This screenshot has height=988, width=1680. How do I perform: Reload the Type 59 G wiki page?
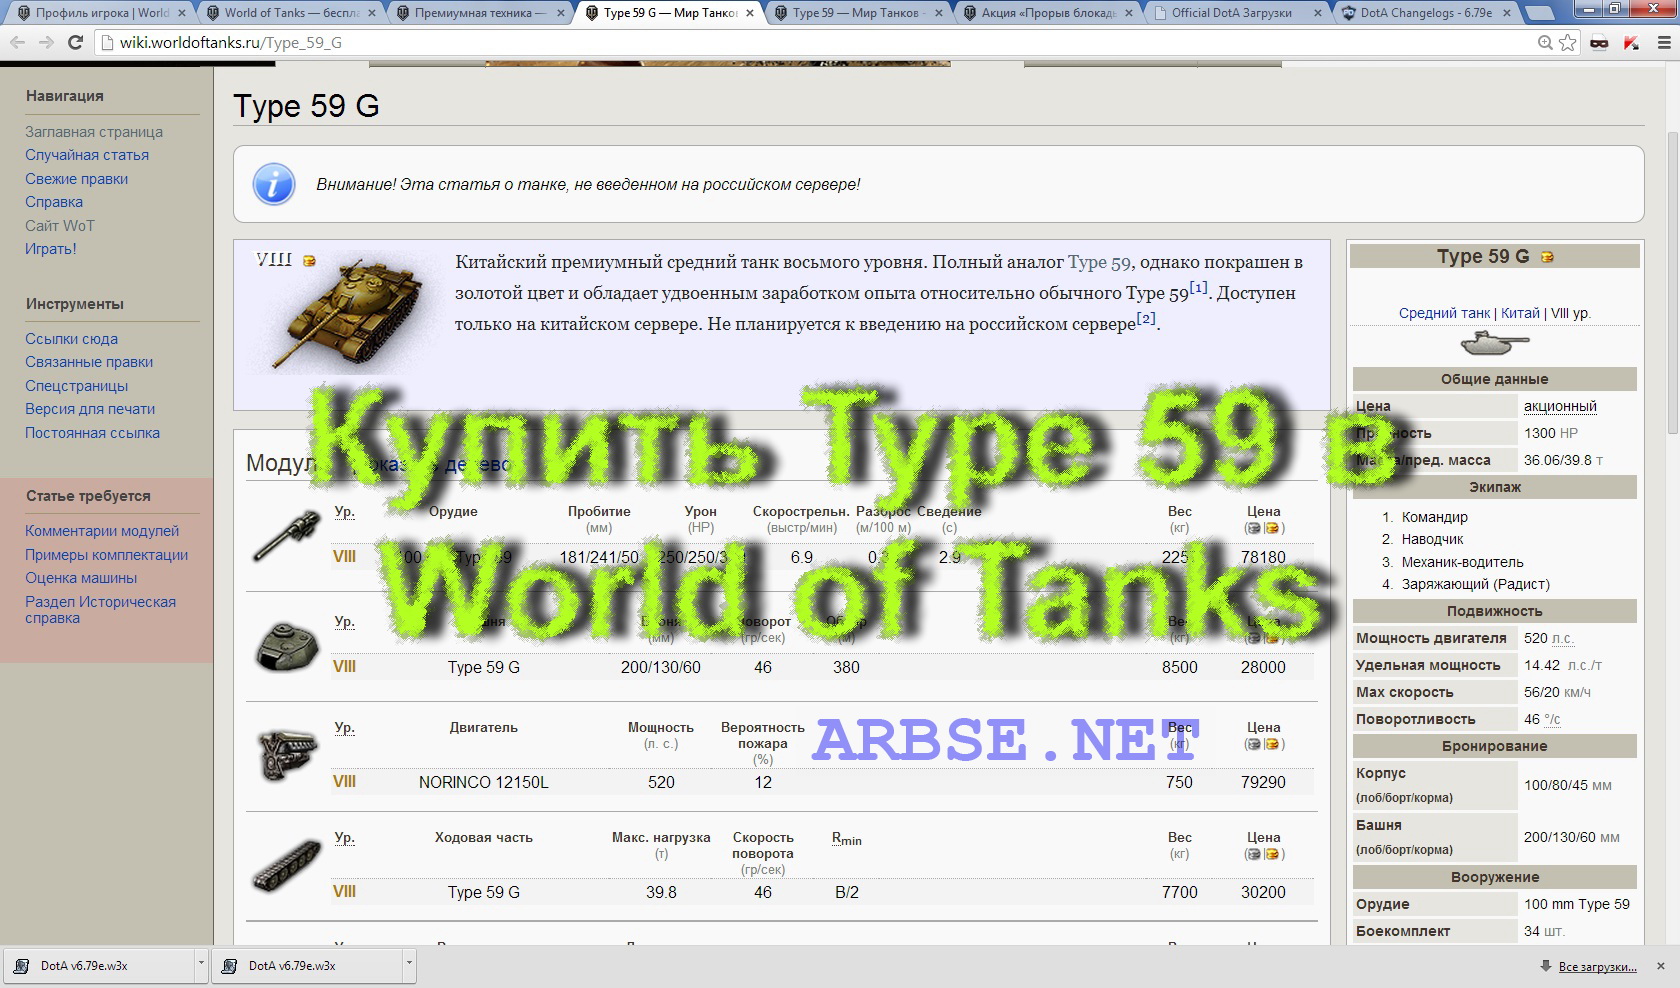click(75, 42)
